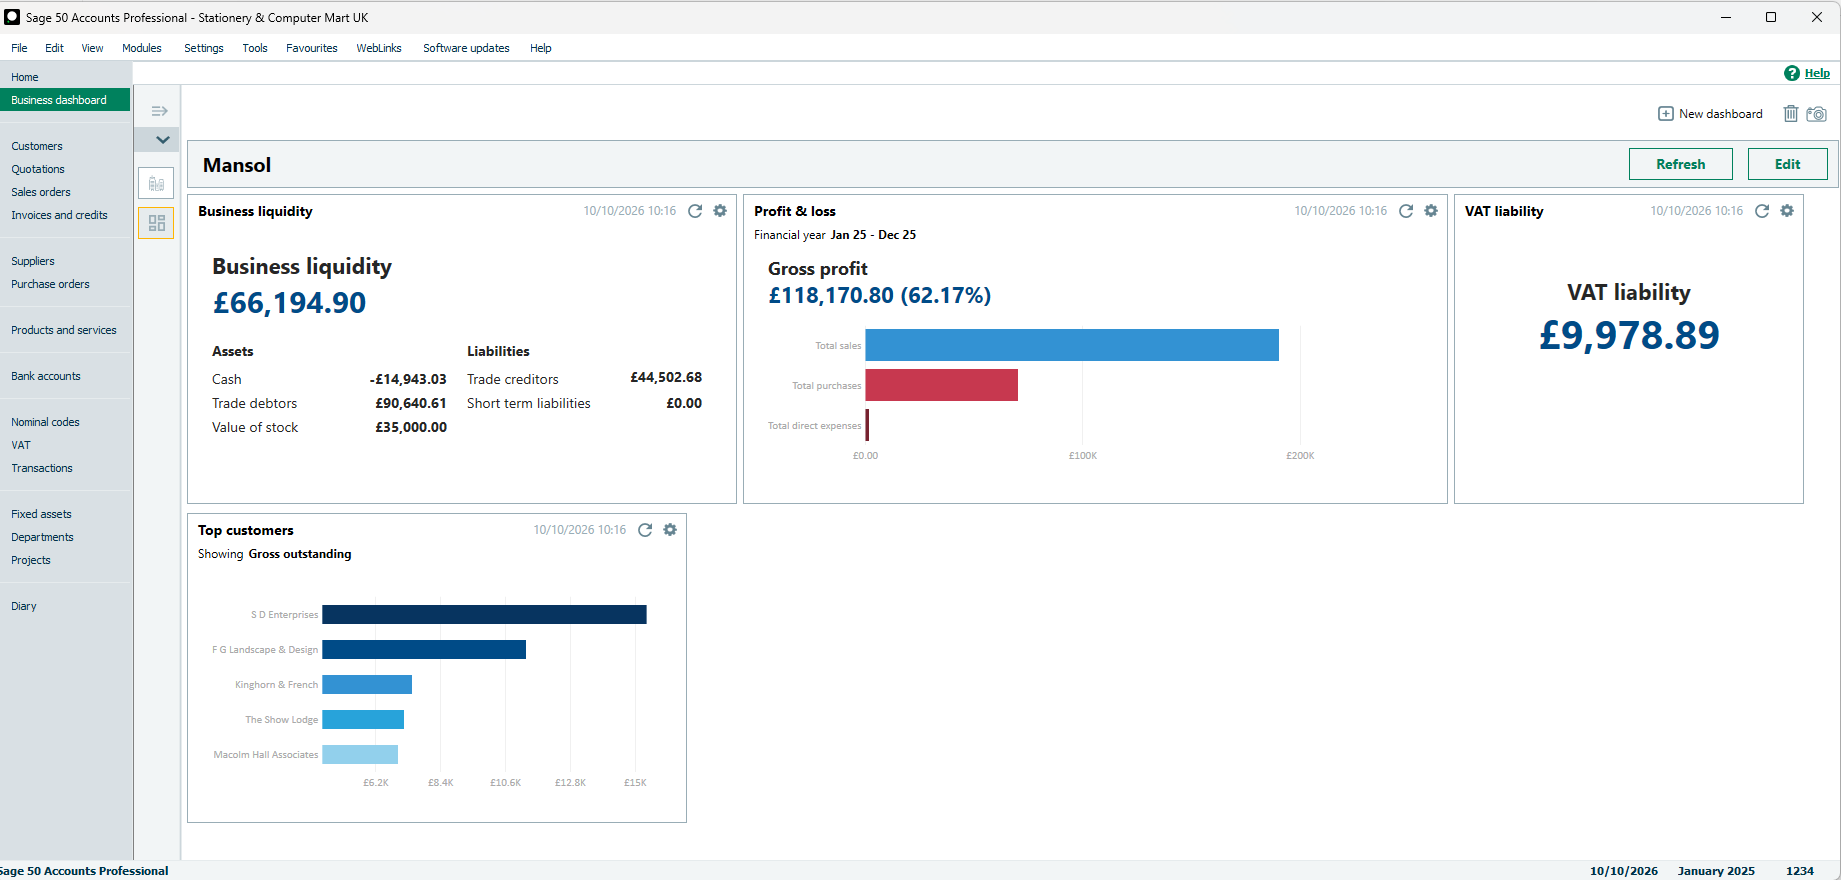Image resolution: width=1841 pixels, height=880 pixels.
Task: Select the highlighted dashboard grid icon
Action: 157,223
